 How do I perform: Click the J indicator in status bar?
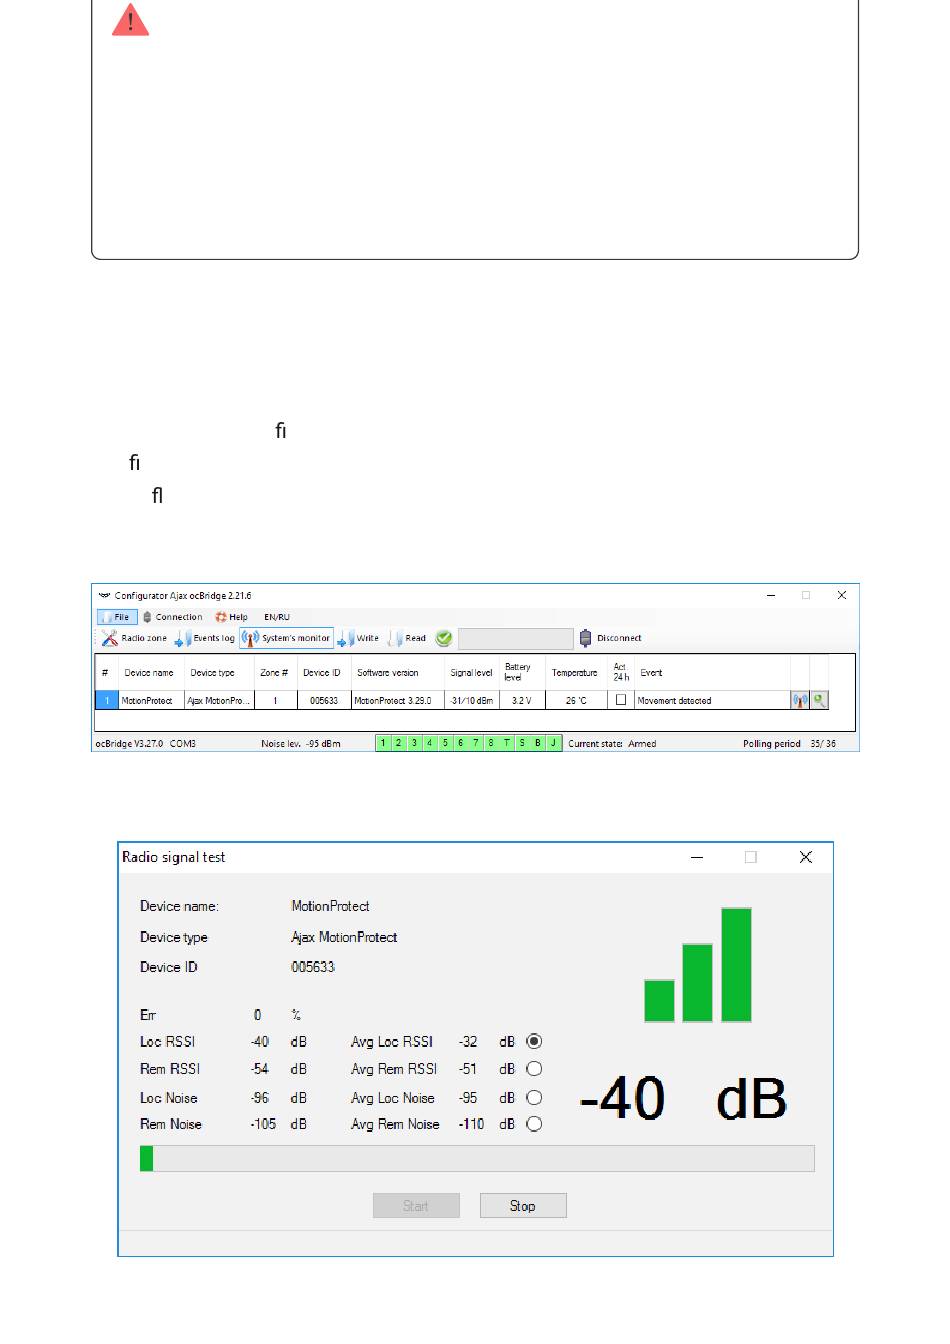(553, 743)
